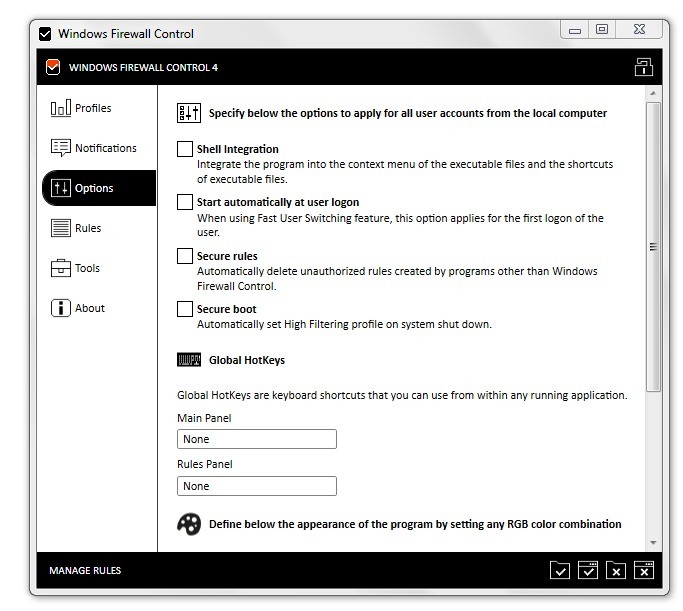The width and height of the screenshot is (683, 611).
Task: Click the scrollbar up arrow
Action: 653,93
